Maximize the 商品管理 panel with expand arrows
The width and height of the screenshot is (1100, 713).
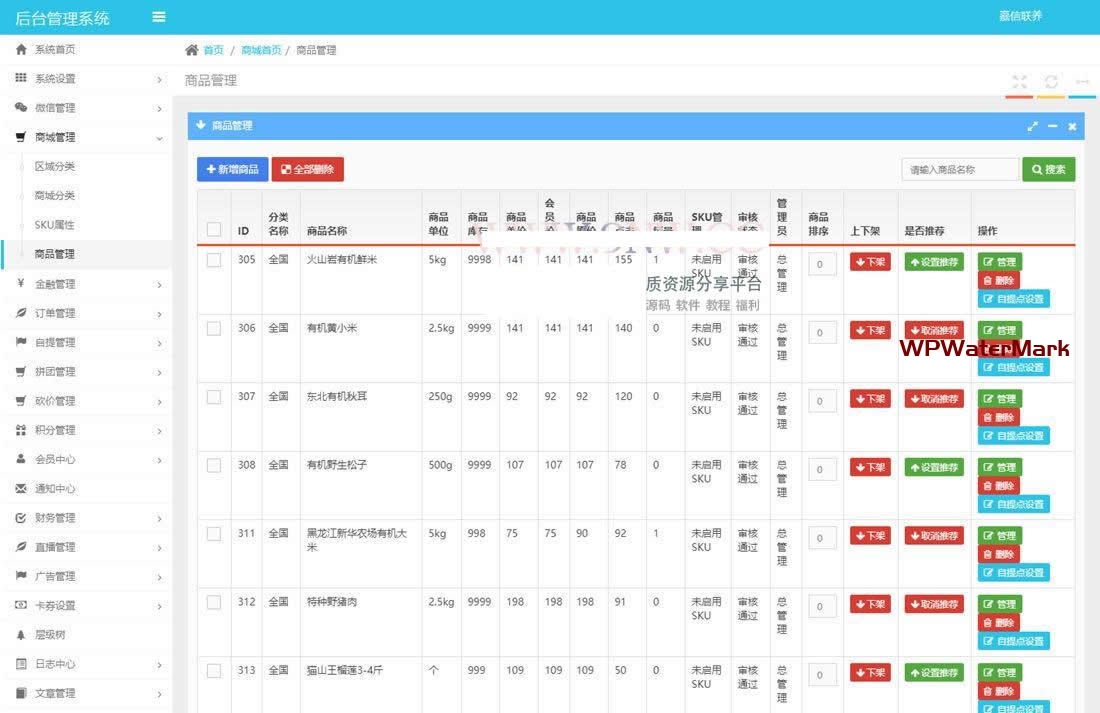[x=1032, y=126]
